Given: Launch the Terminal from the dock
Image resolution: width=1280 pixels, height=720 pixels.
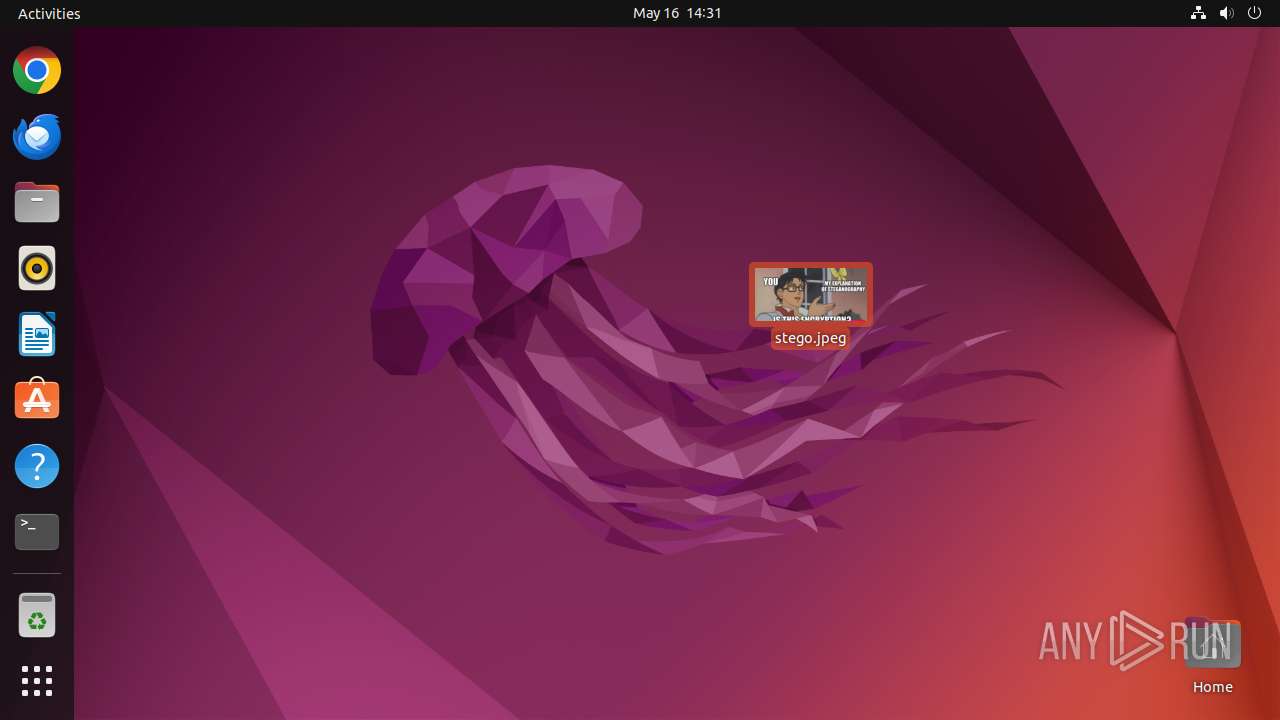Looking at the screenshot, I should click(x=37, y=532).
